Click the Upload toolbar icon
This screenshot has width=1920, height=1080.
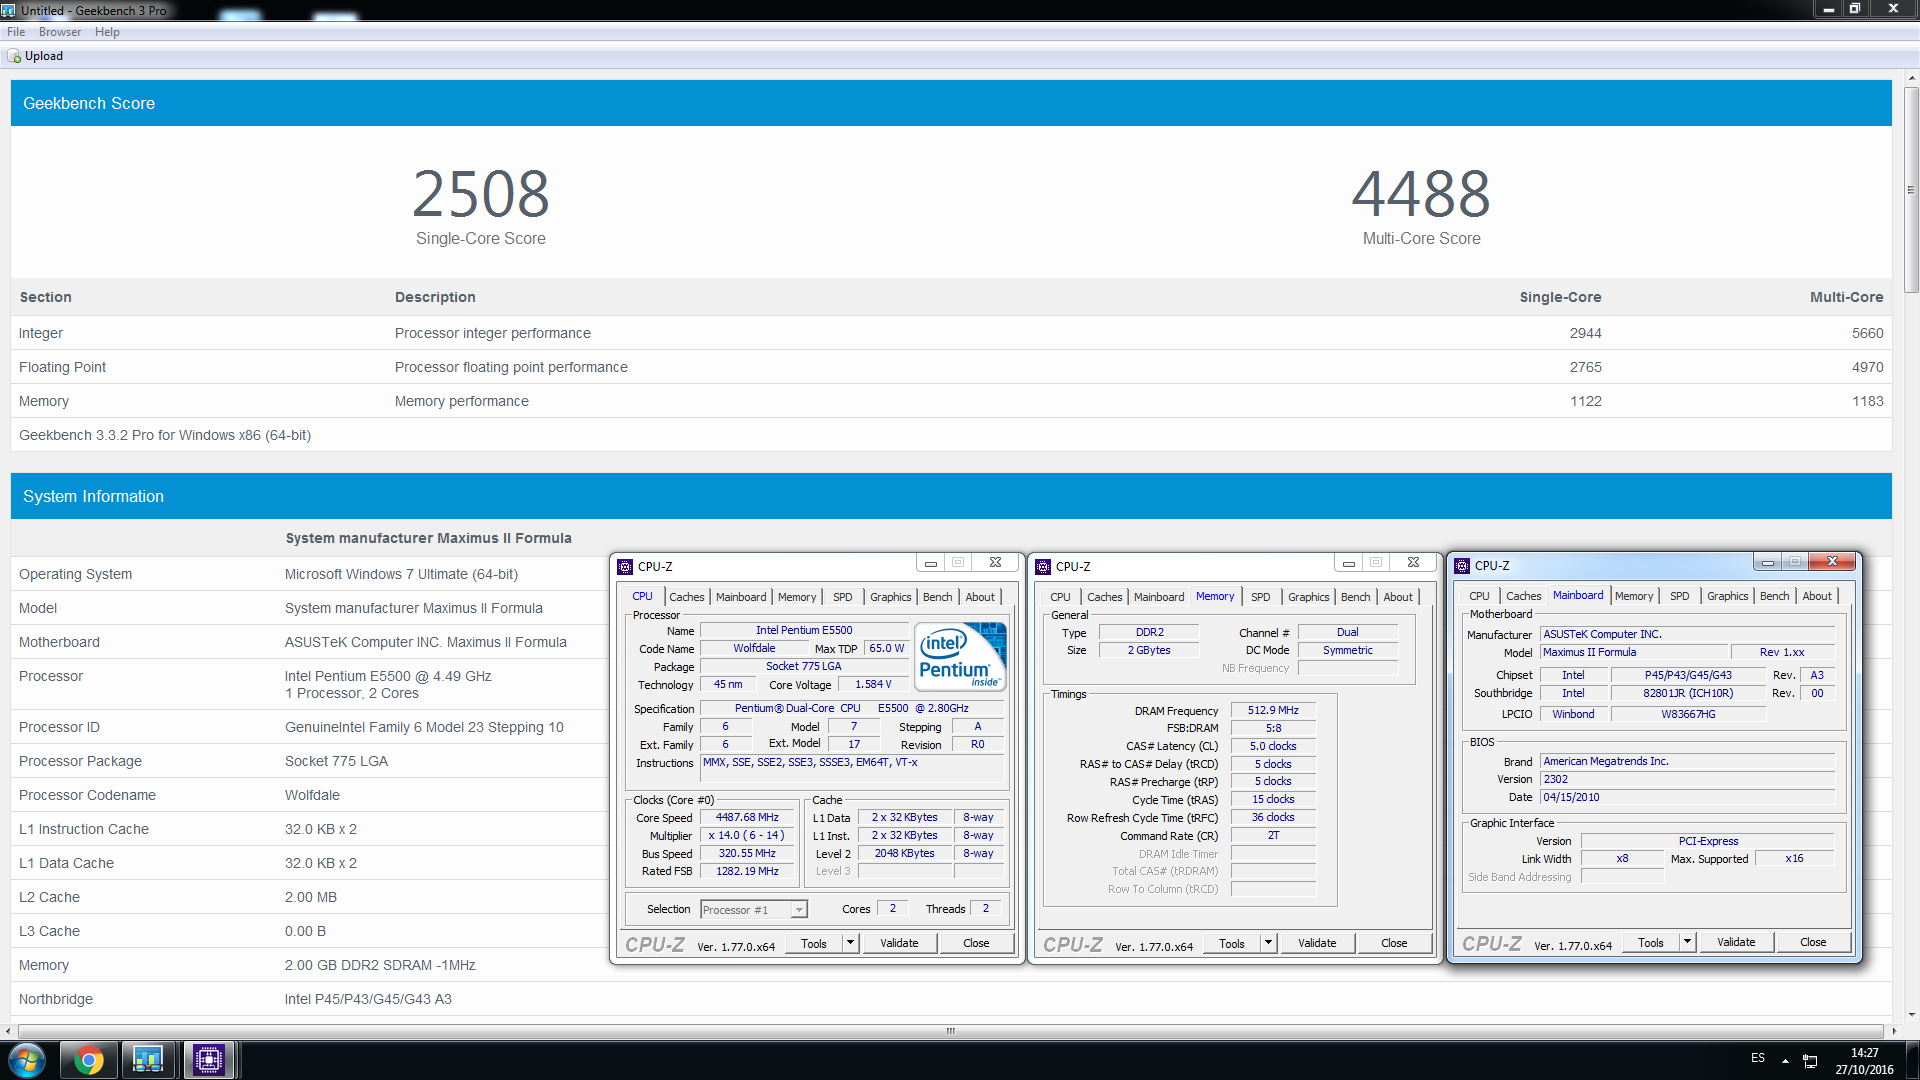coord(14,56)
